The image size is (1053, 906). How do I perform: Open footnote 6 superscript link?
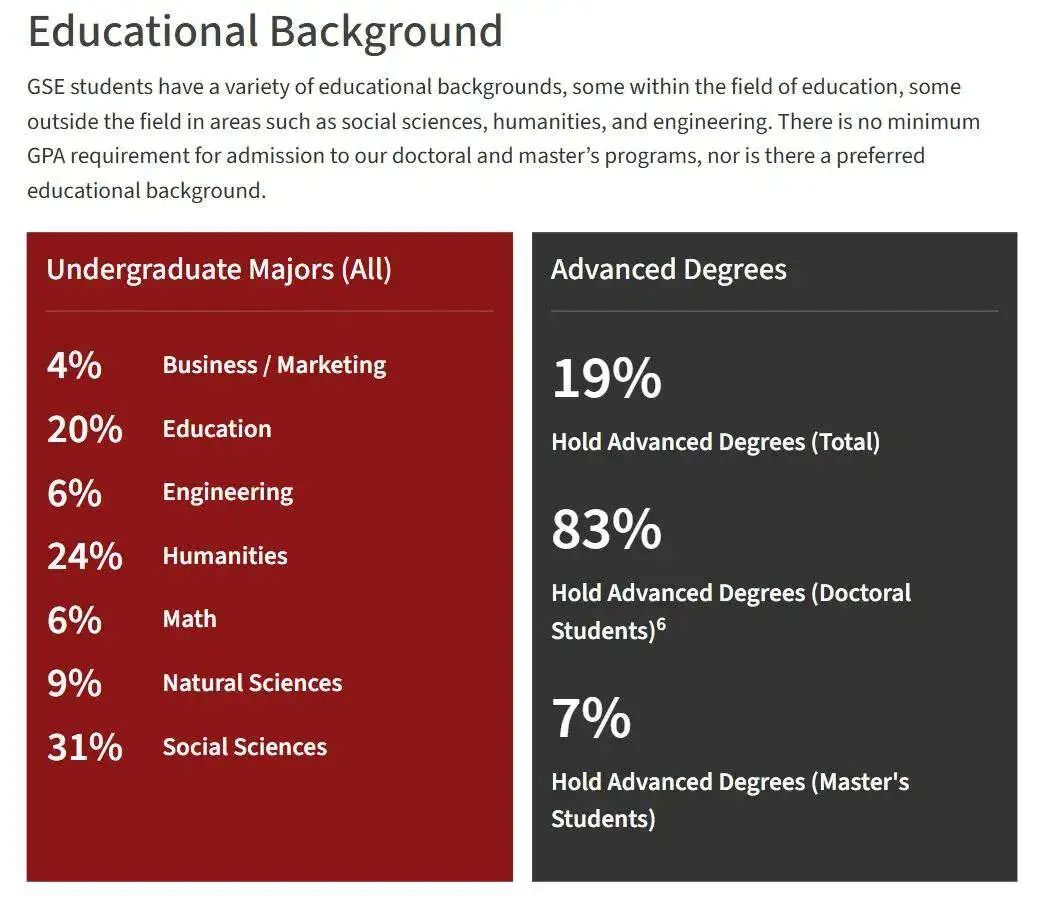(661, 624)
